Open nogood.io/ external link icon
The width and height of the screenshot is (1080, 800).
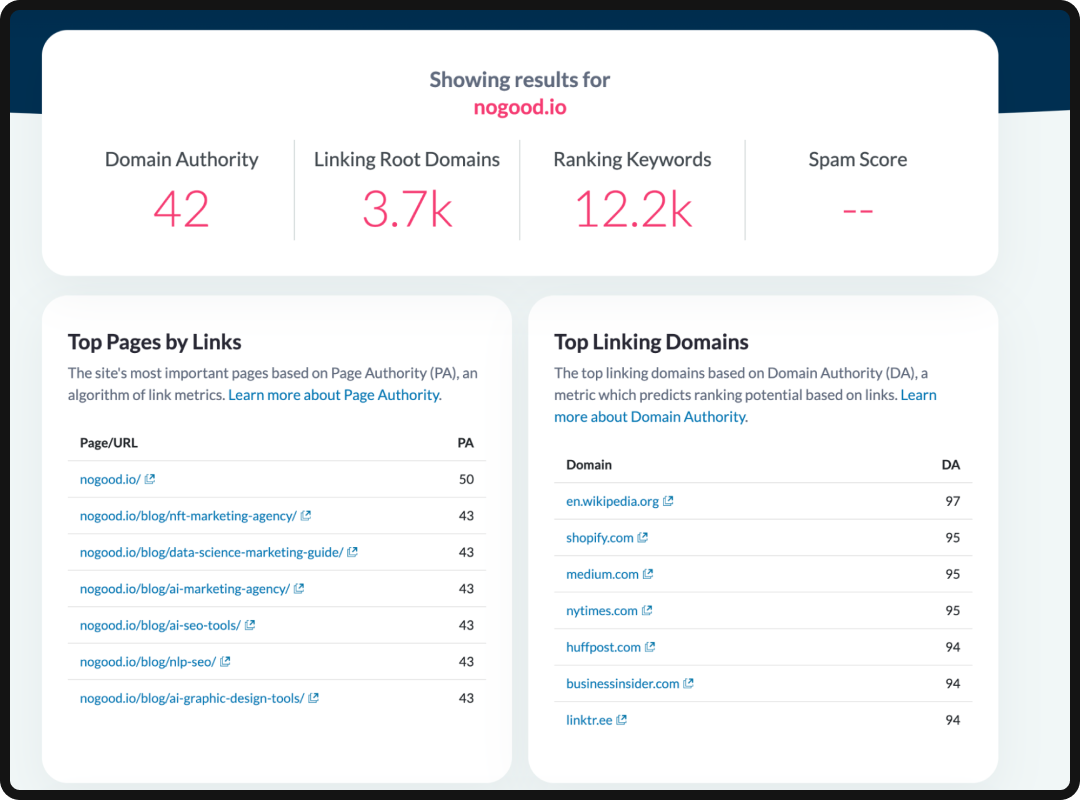(x=149, y=478)
